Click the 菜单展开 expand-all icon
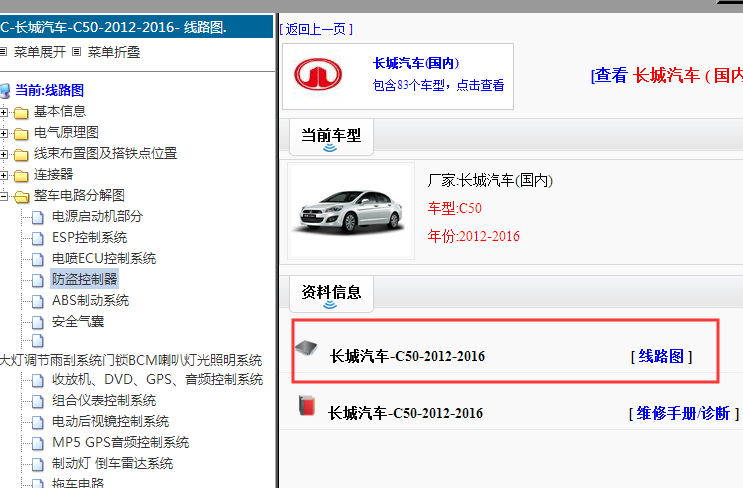This screenshot has width=743, height=488. 3,52
